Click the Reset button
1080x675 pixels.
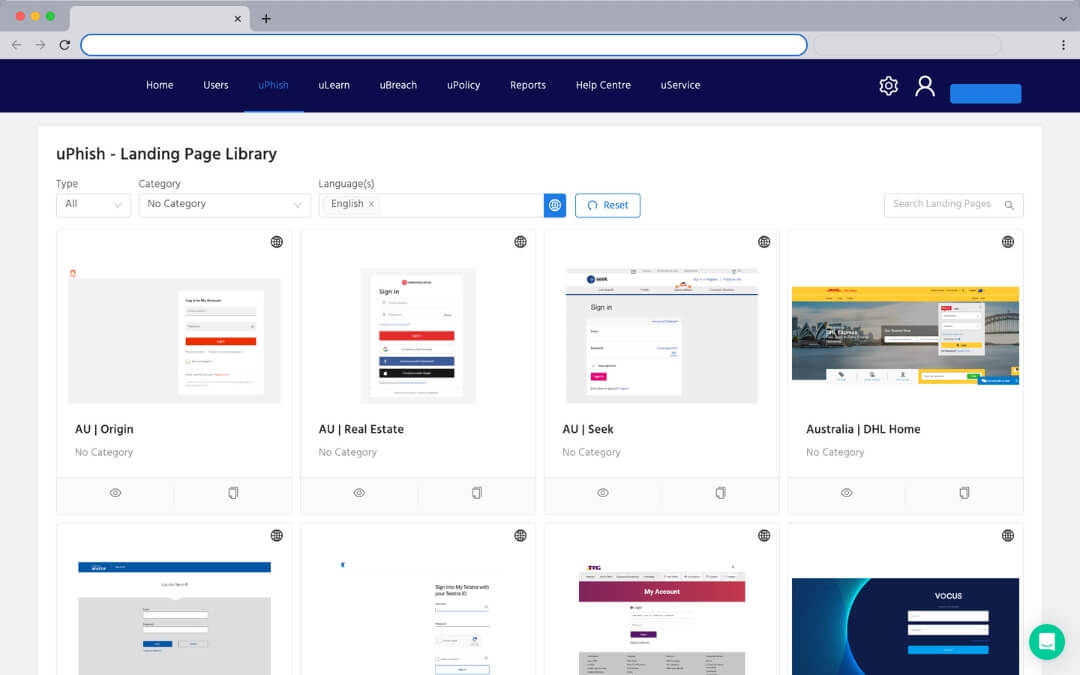point(607,205)
